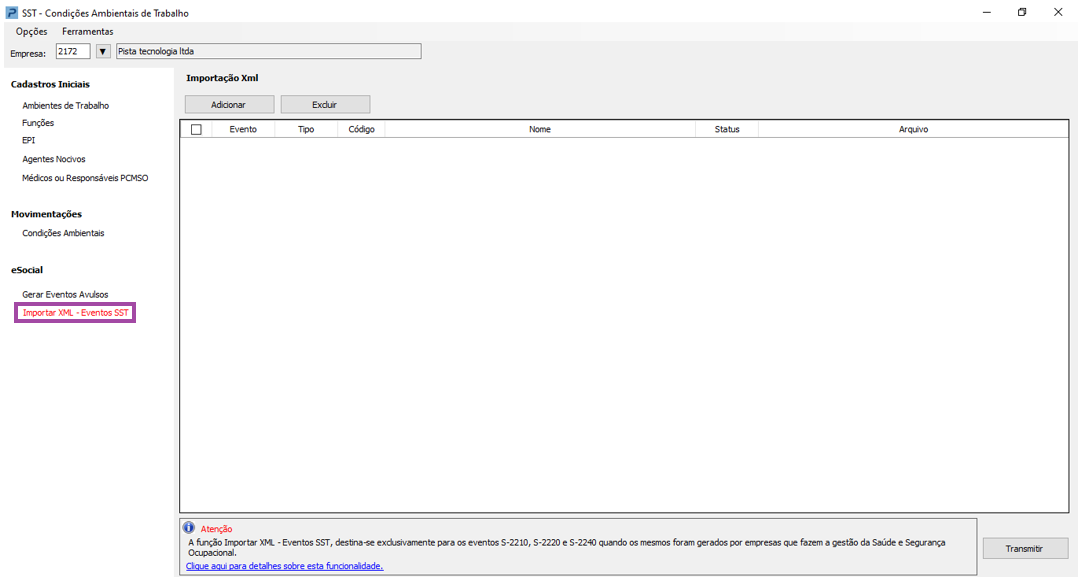Open the Ferramentas menu

[88, 32]
